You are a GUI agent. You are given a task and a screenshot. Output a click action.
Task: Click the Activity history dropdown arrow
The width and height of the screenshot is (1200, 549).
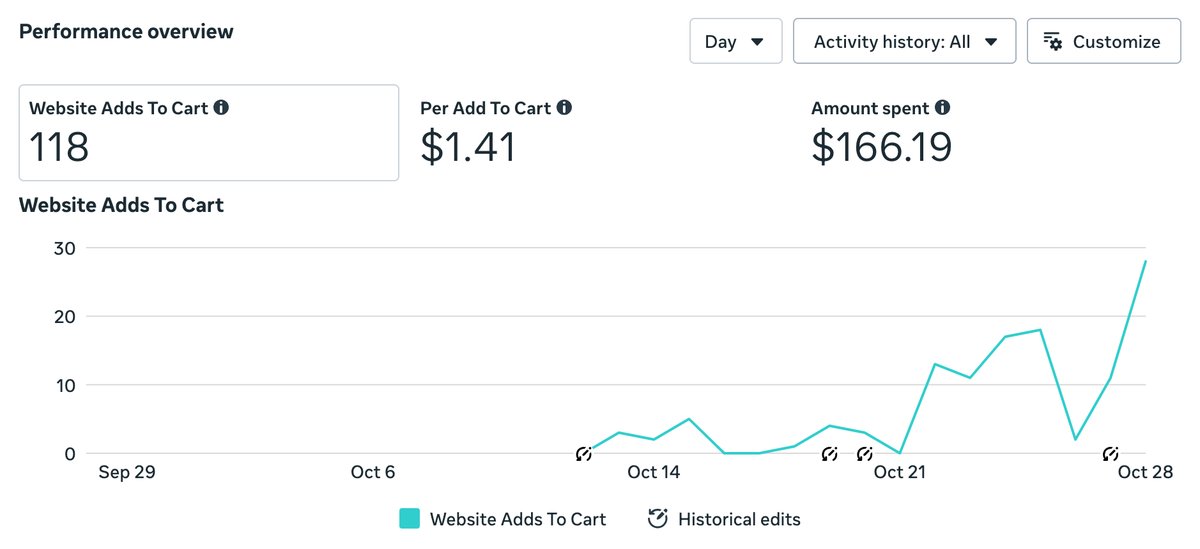tap(991, 42)
